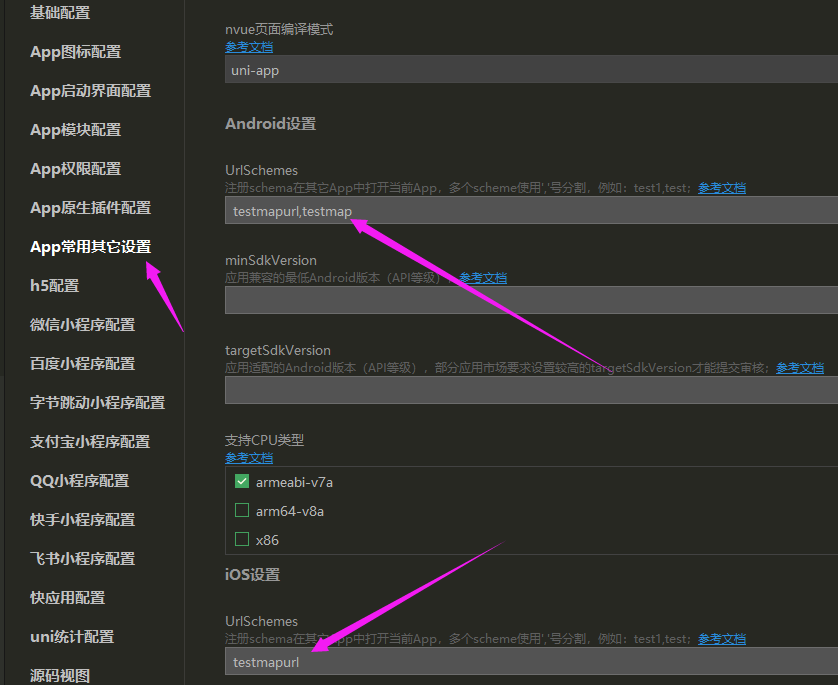Viewport: 838px width, 685px height.
Task: Enable the arm64-v8a CPU checkbox
Action: pyautogui.click(x=241, y=510)
